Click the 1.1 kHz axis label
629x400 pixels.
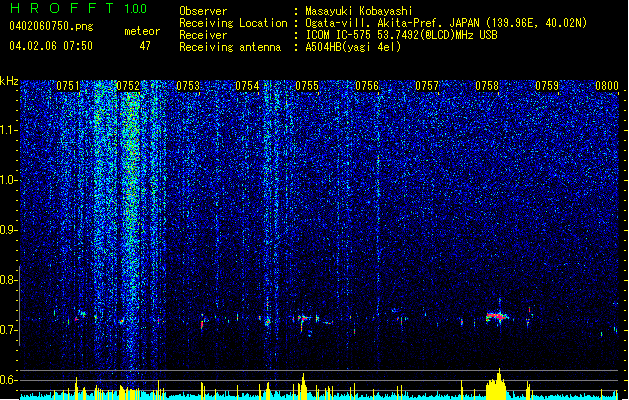[9, 130]
